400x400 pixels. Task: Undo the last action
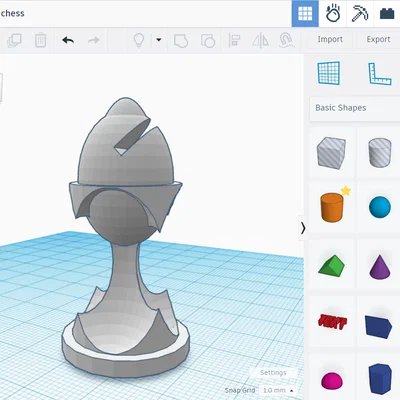68,41
